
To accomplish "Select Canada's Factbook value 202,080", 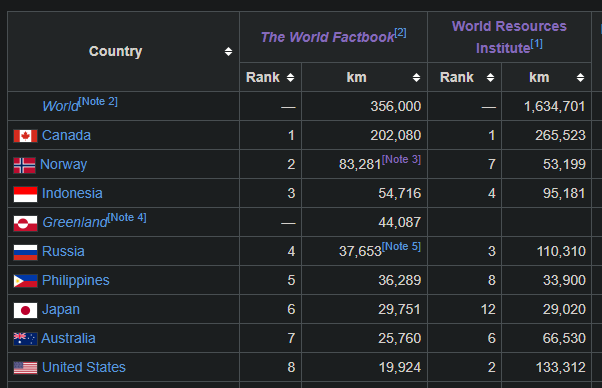I will [395, 135].
